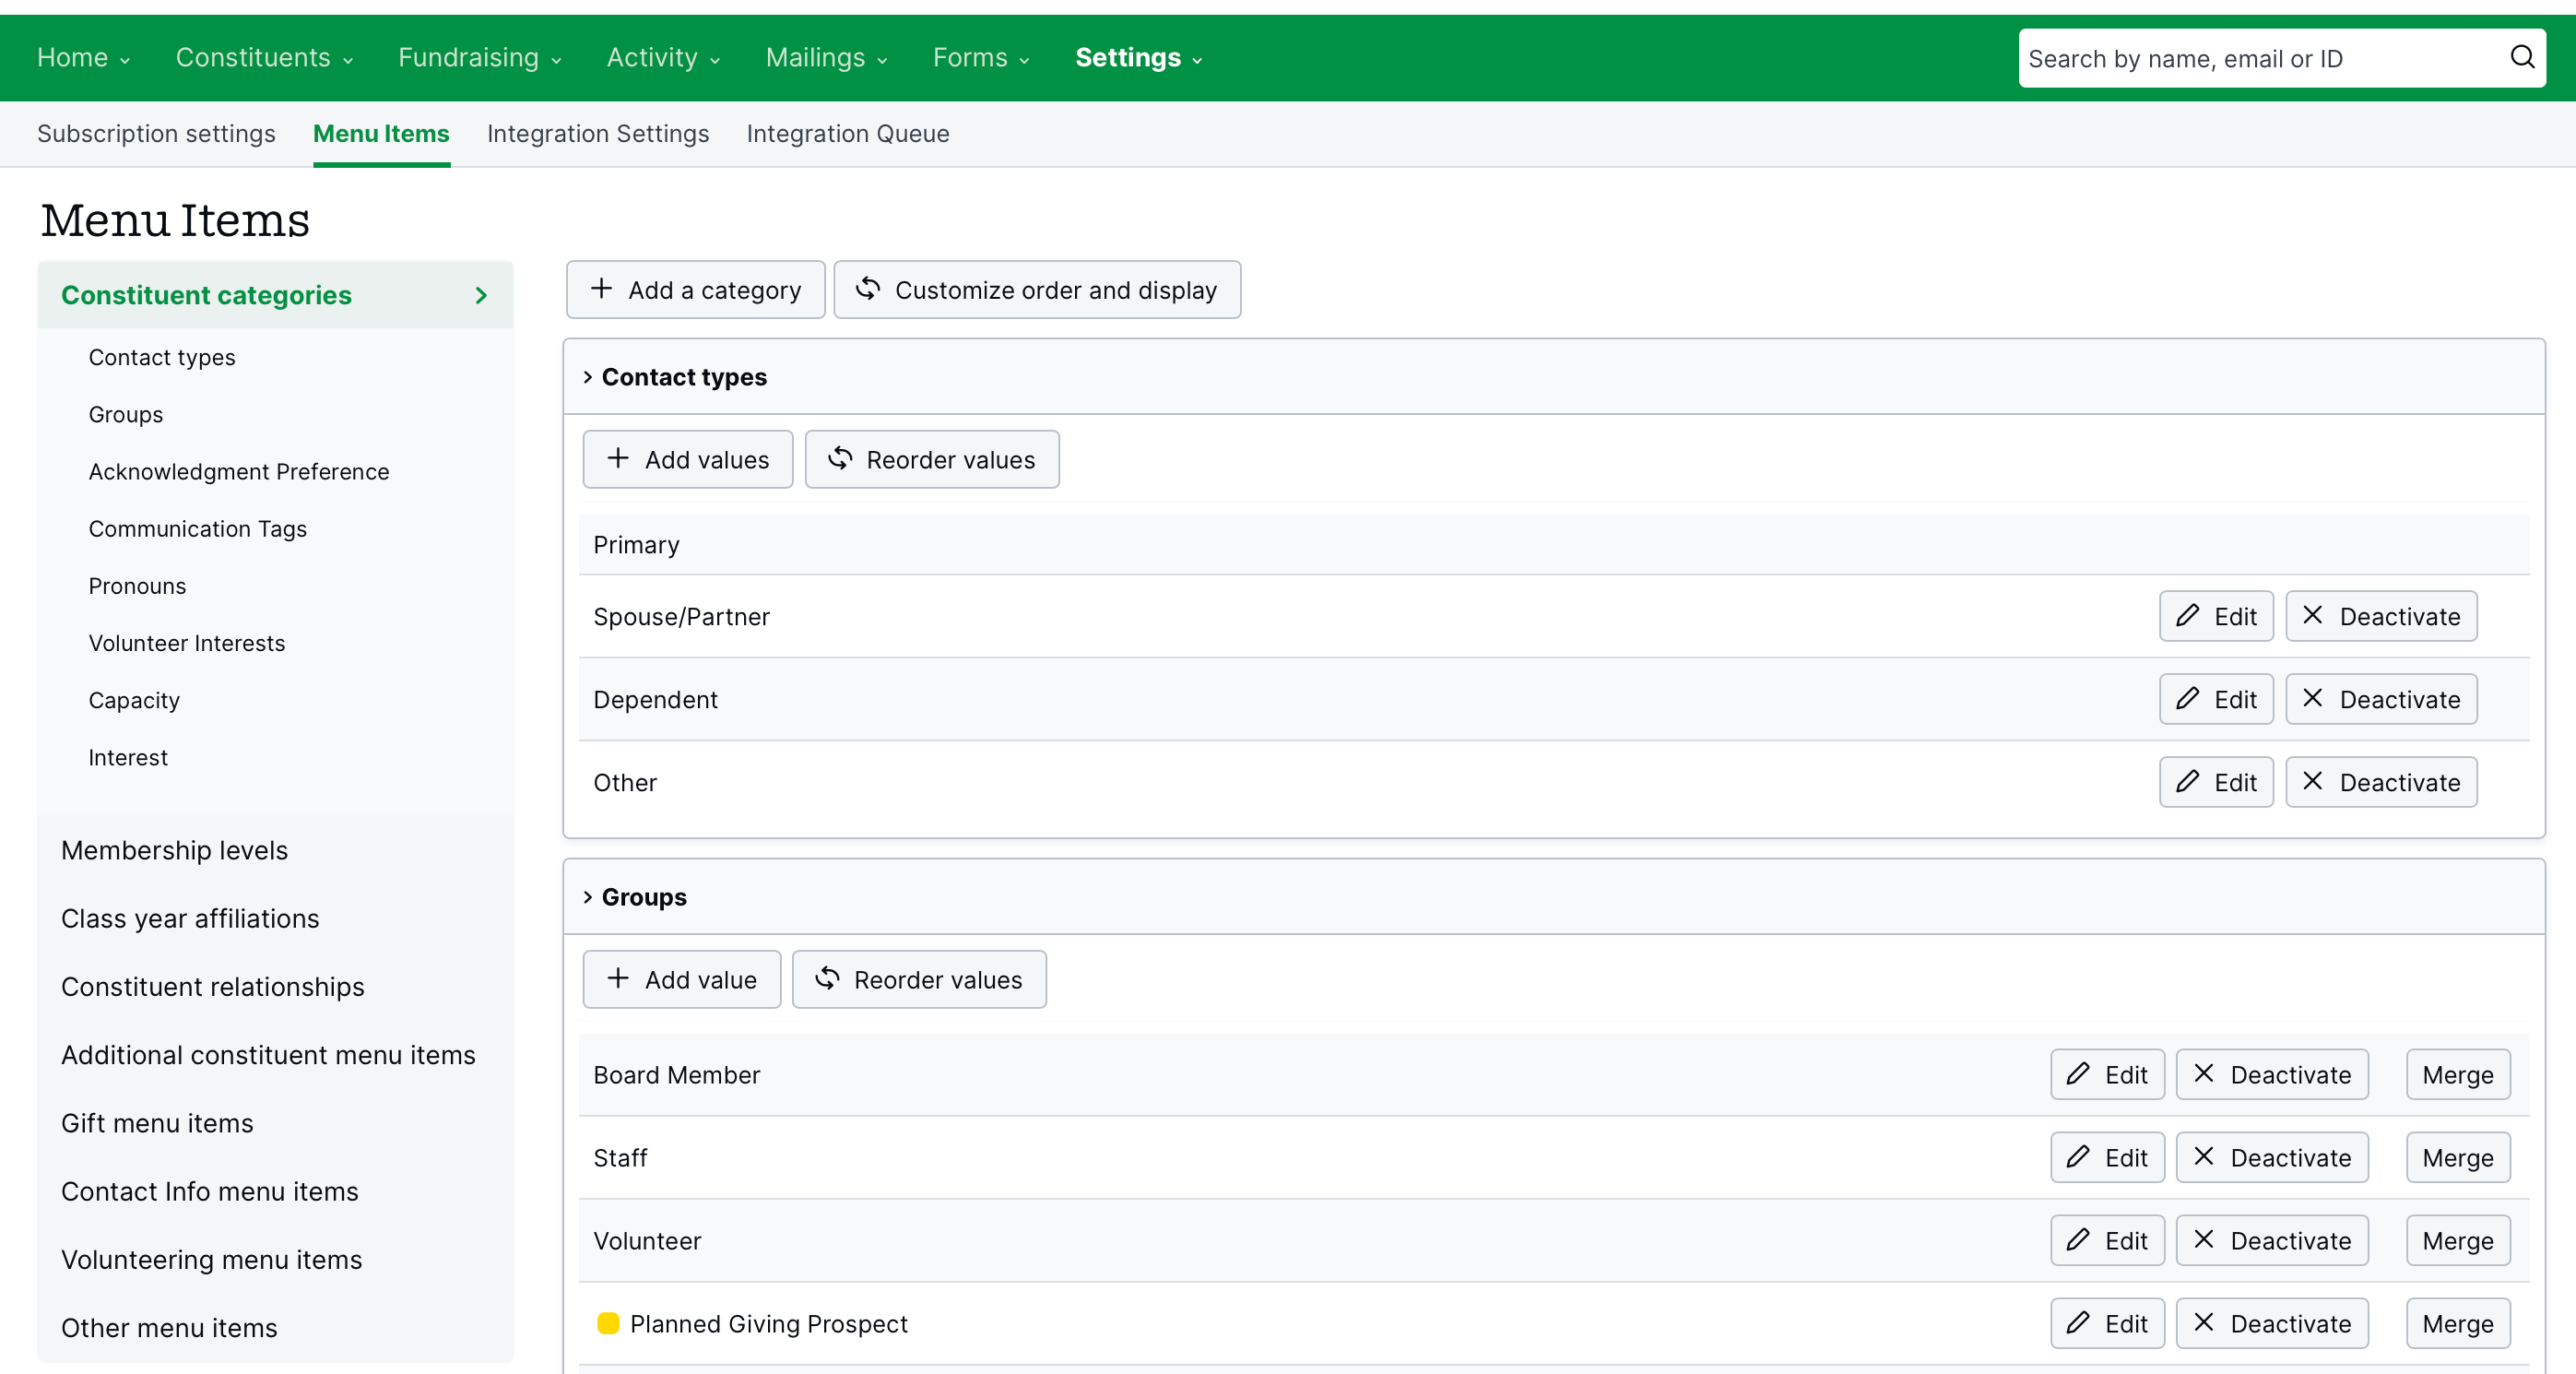Click X icon to deactivate Dependent
This screenshot has height=1374, width=2576.
coord(2312,698)
